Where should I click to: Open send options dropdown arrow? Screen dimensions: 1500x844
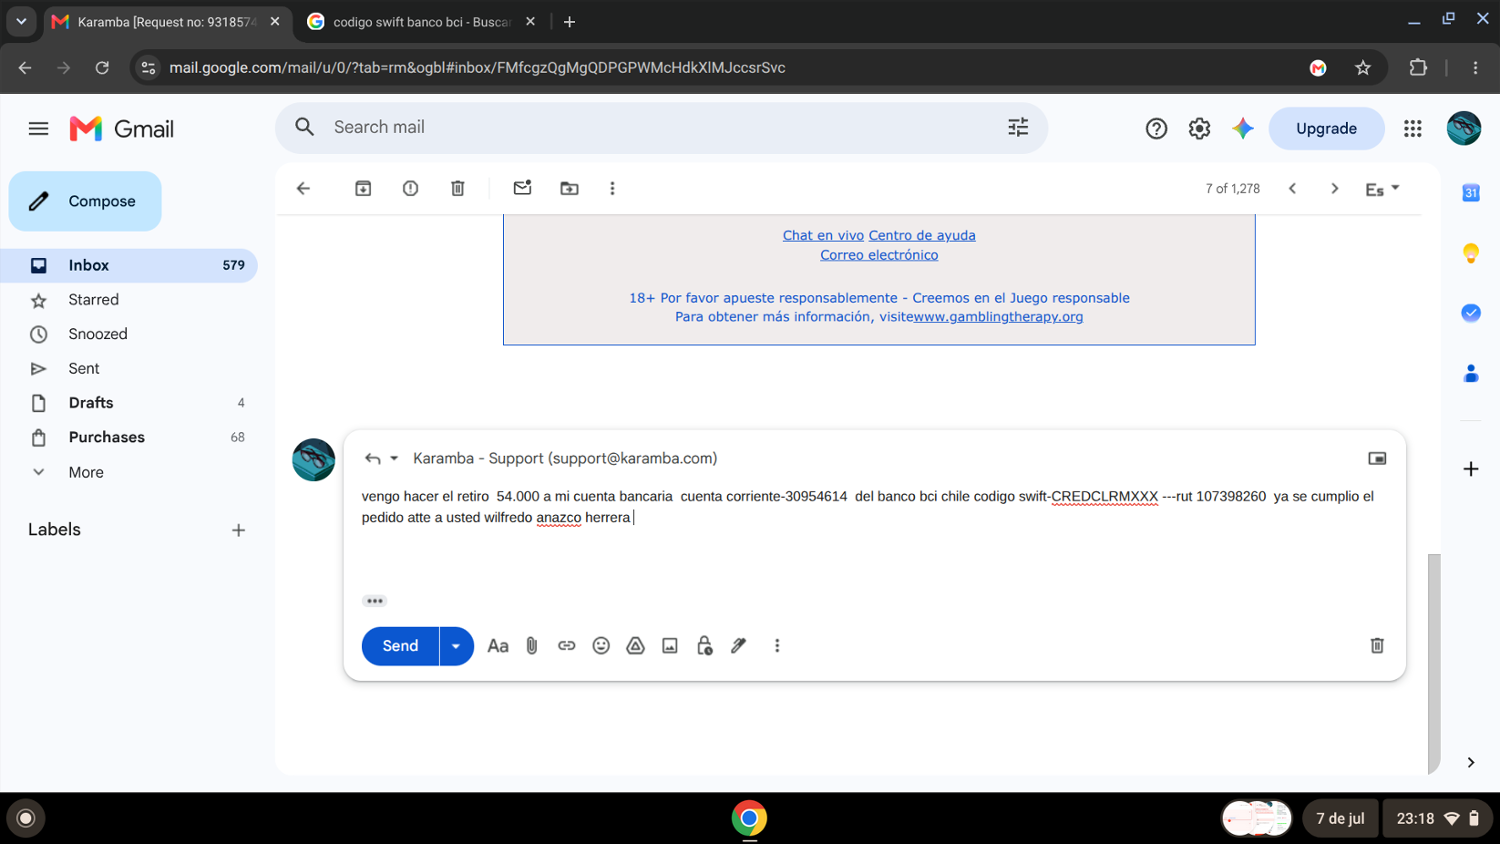click(x=456, y=646)
